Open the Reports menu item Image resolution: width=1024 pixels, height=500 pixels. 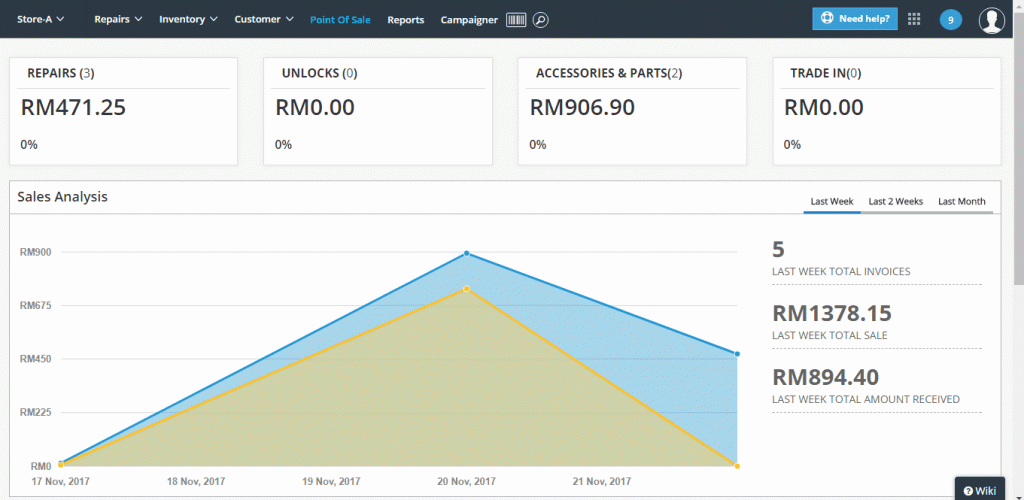[406, 20]
